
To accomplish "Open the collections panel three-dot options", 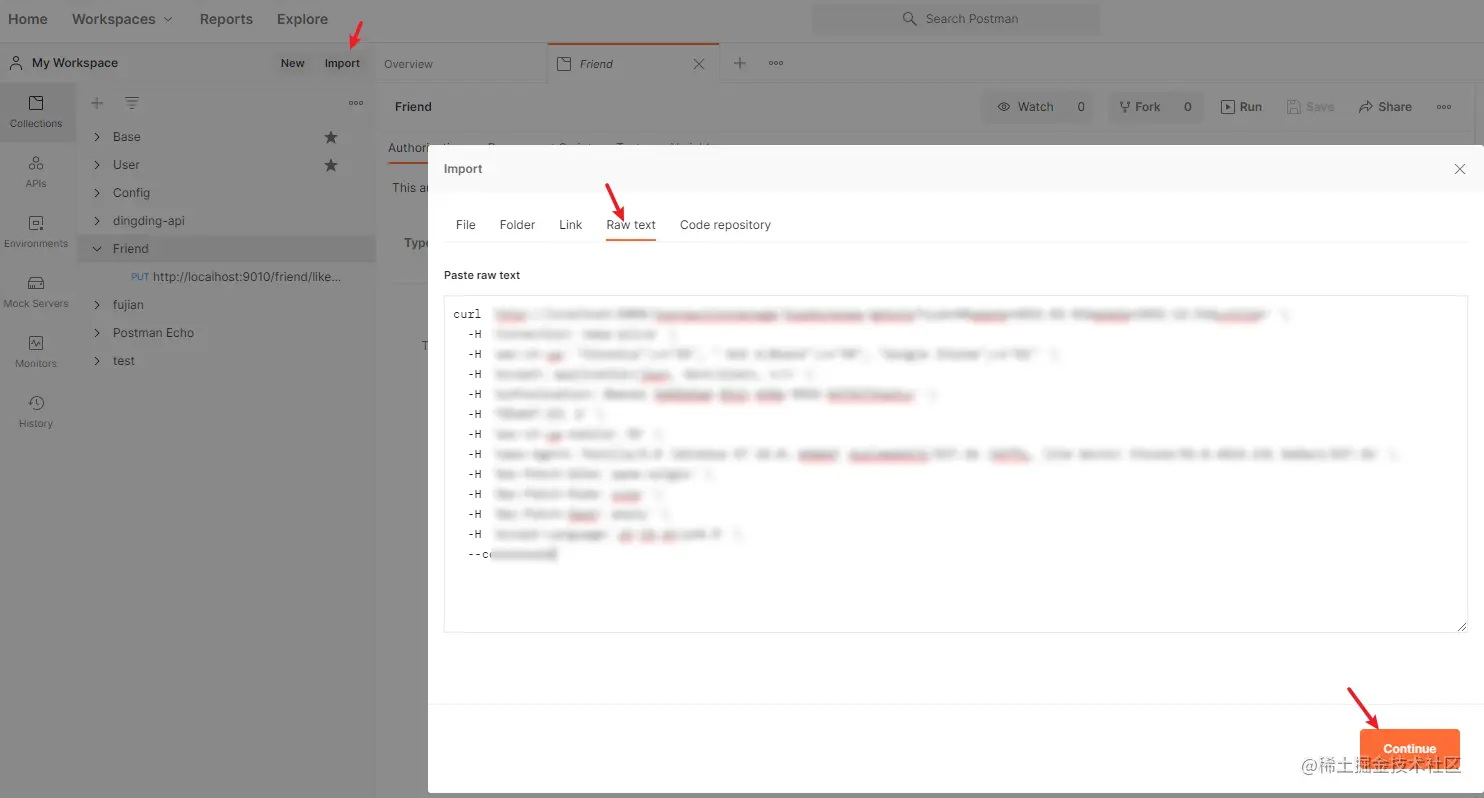I will (356, 103).
